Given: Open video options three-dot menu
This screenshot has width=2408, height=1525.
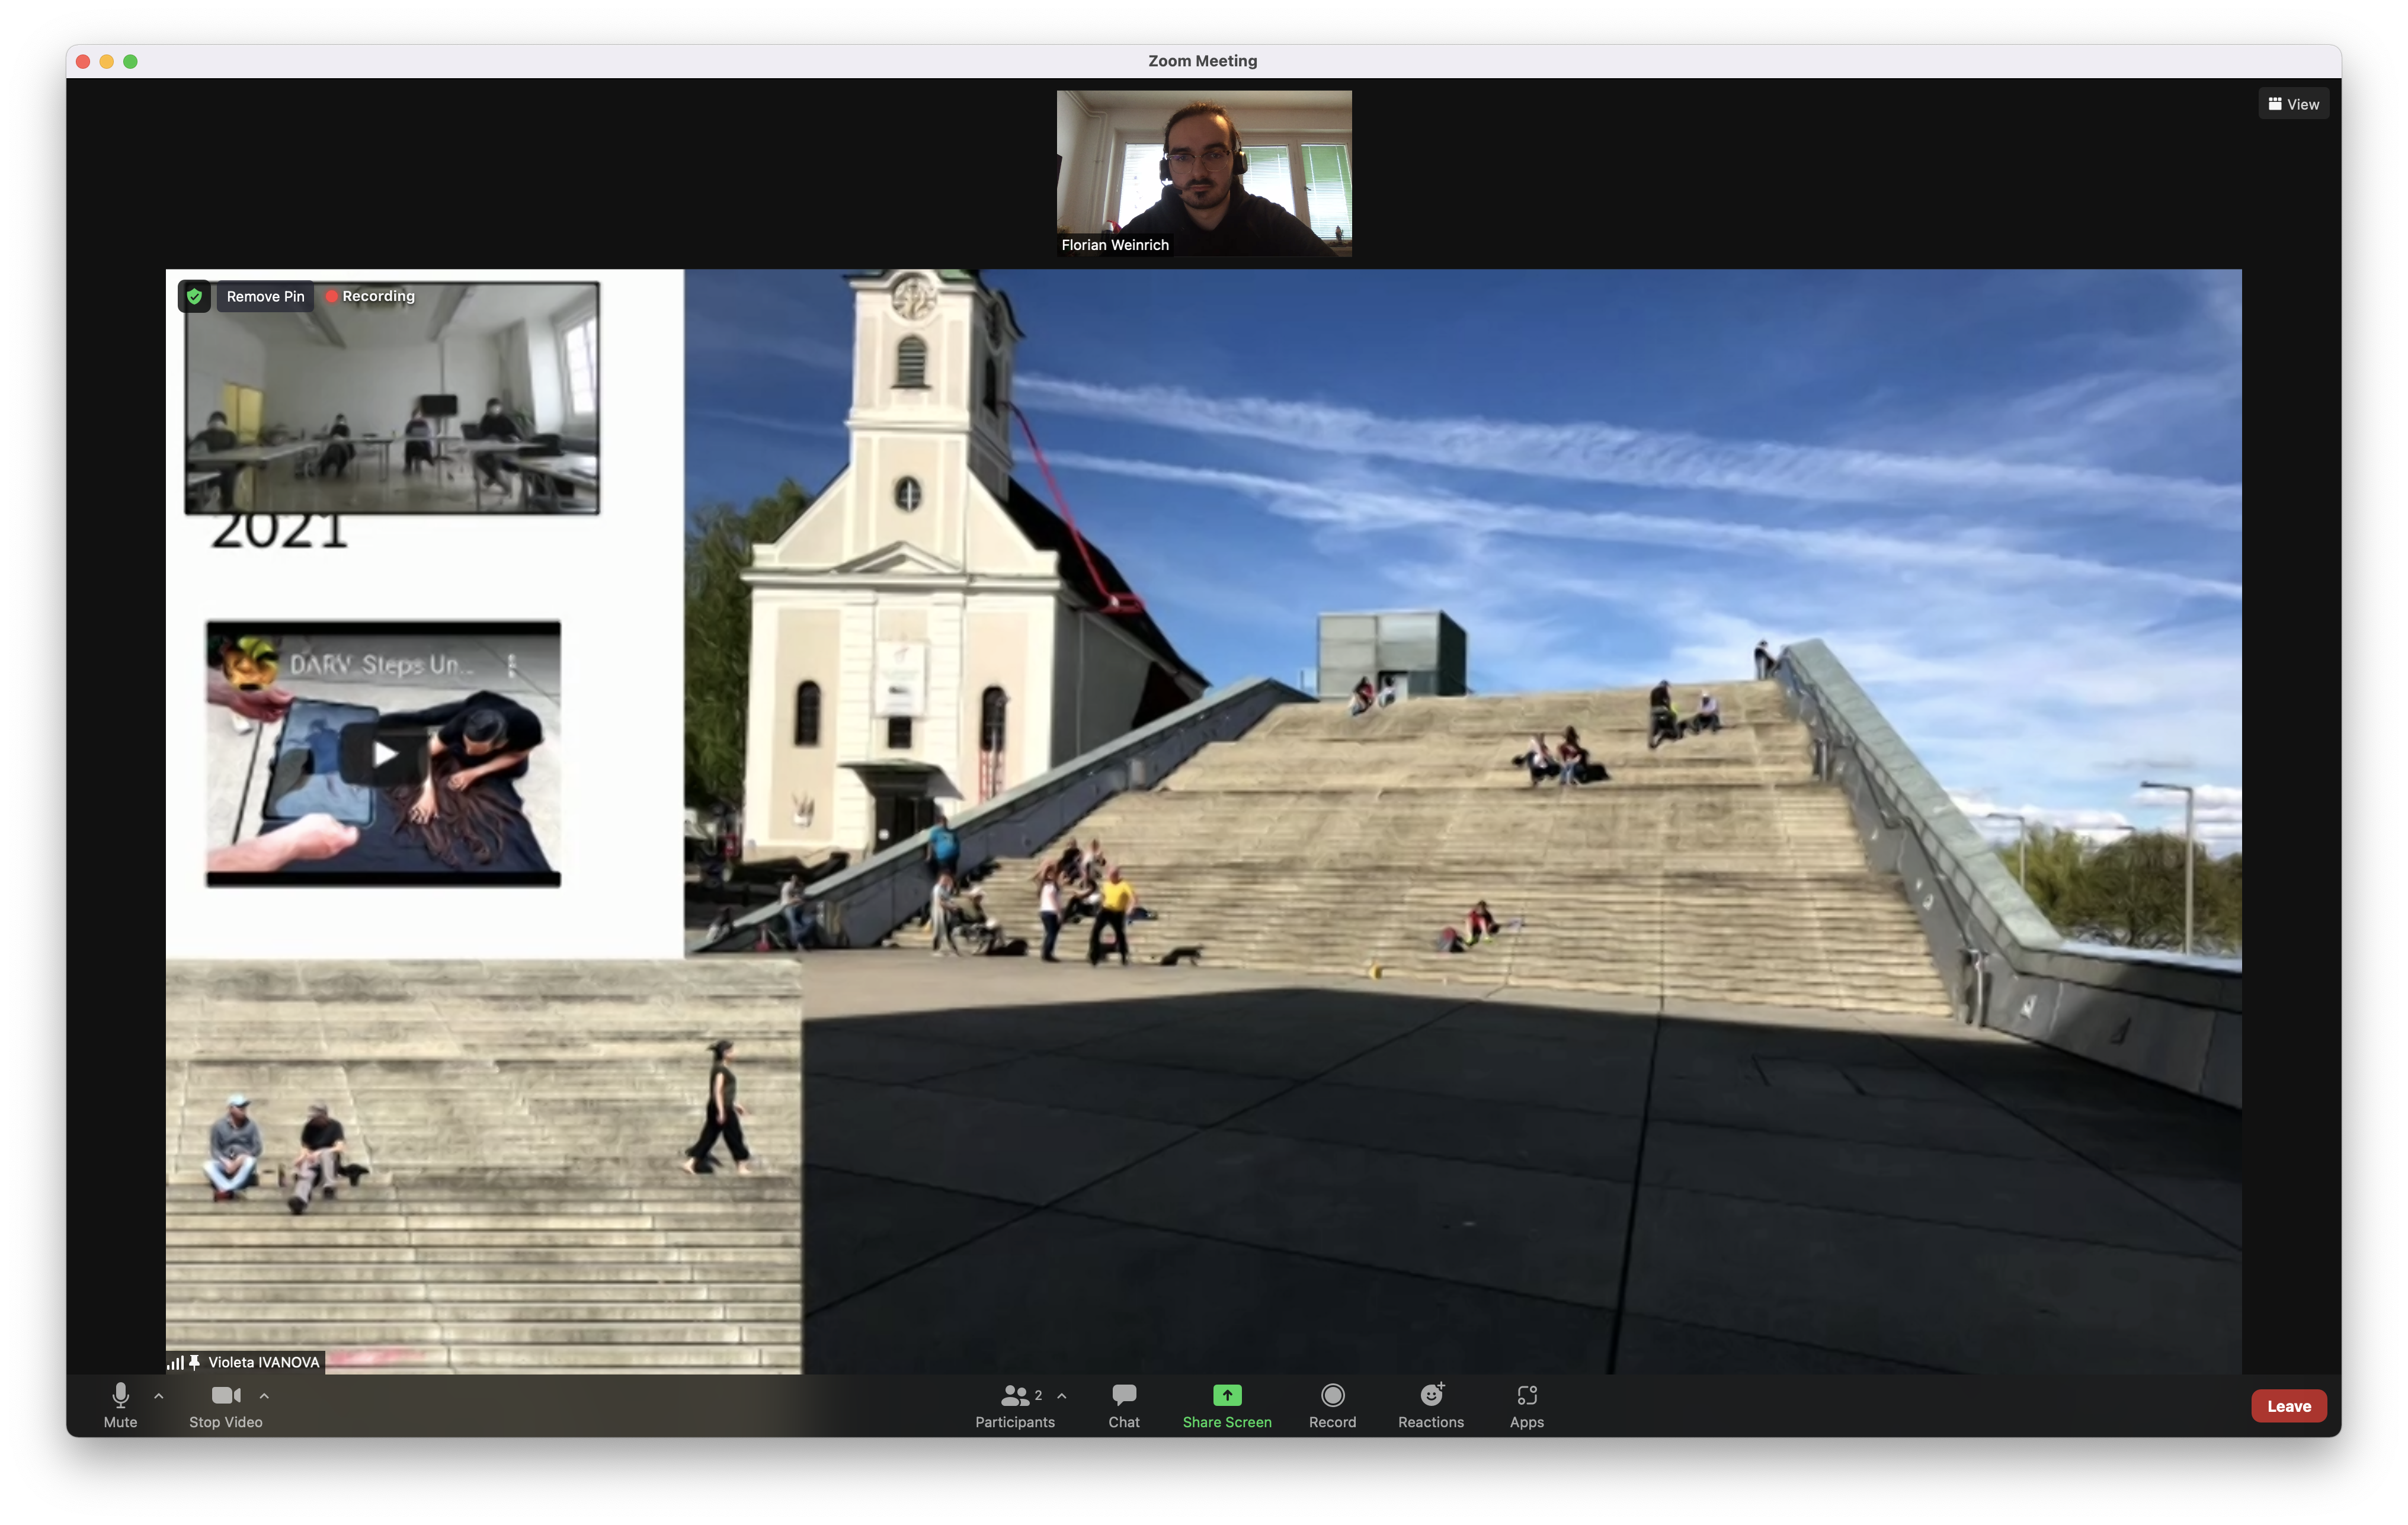Looking at the screenshot, I should [512, 665].
